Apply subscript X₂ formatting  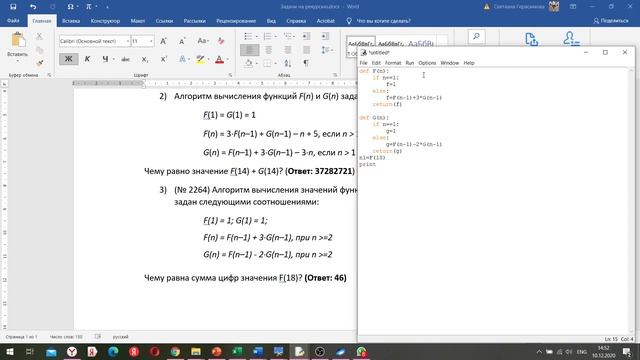[x=144, y=60]
